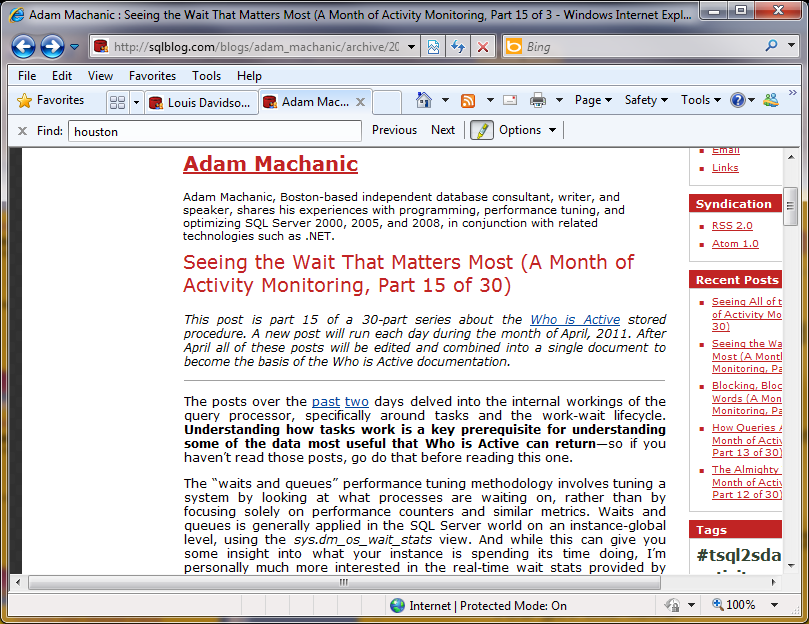This screenshot has width=809, height=624.
Task: Stop loading with the red X icon
Action: tap(483, 47)
